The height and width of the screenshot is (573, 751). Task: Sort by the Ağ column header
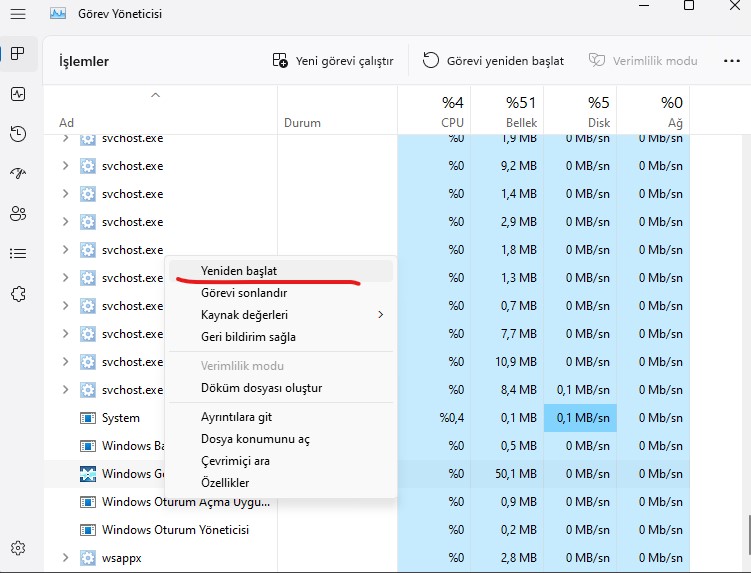coord(653,110)
